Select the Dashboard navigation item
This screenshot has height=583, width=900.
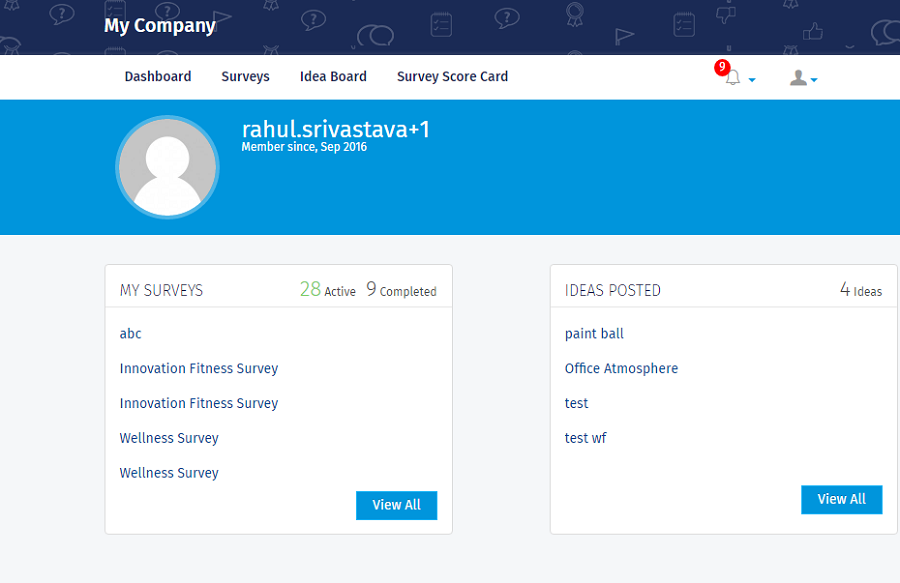(x=157, y=76)
